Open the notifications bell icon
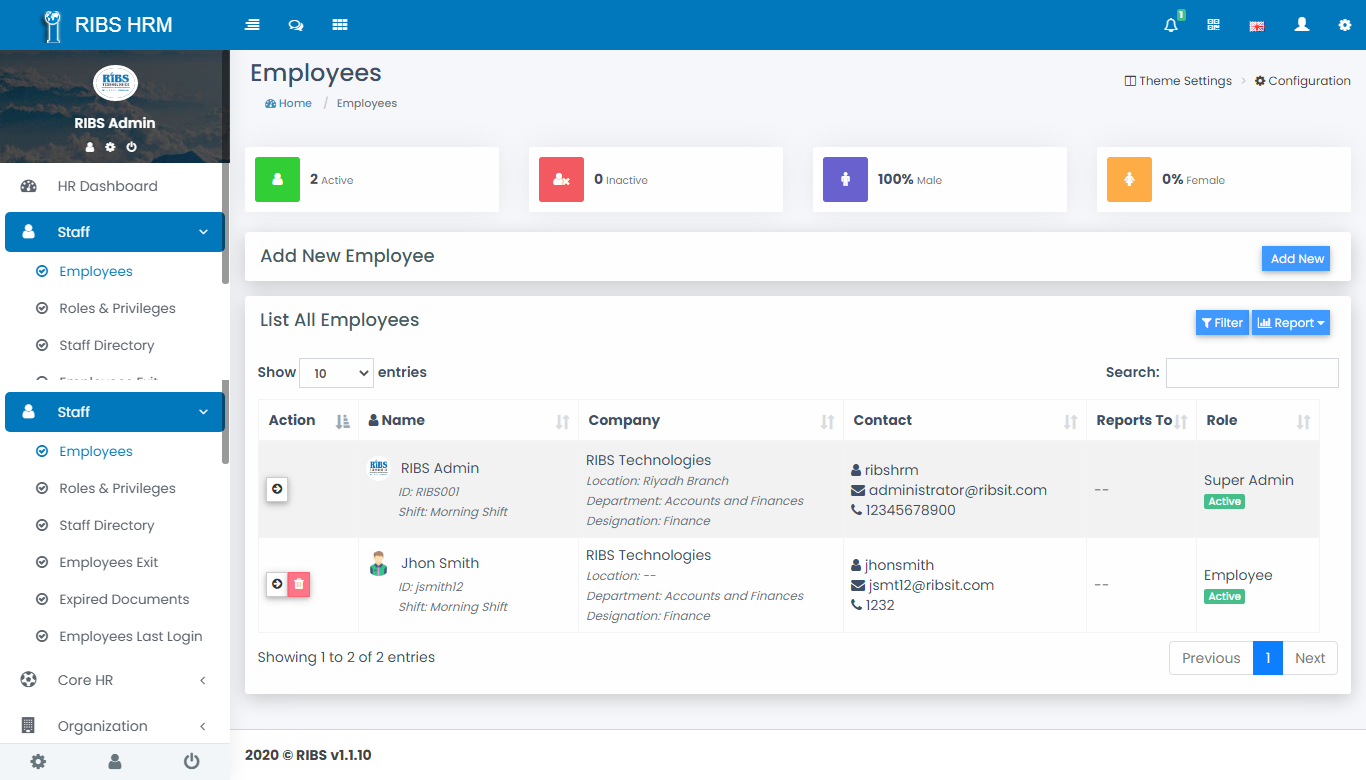Image resolution: width=1366 pixels, height=780 pixels. click(x=1171, y=25)
